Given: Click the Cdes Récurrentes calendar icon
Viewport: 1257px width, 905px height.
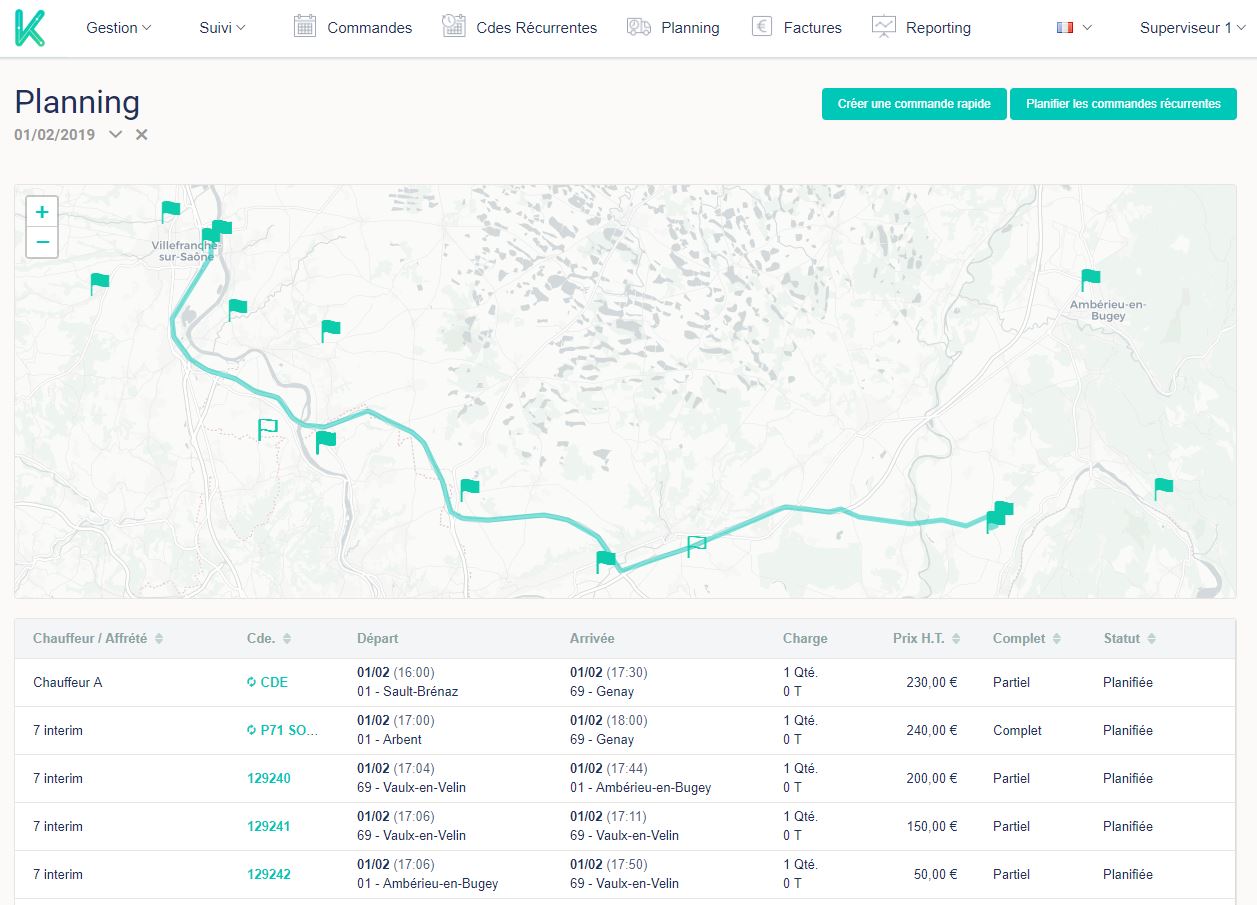Looking at the screenshot, I should click(454, 27).
